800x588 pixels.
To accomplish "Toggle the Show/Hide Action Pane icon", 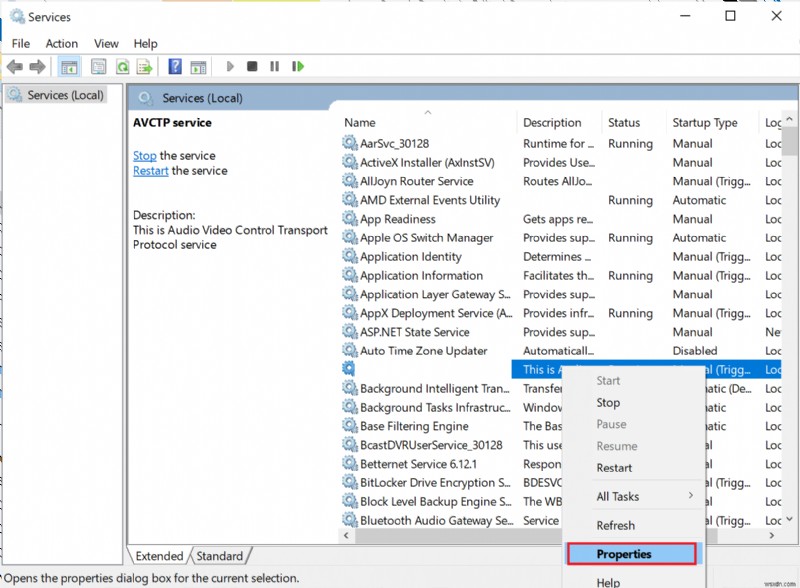I will point(197,66).
